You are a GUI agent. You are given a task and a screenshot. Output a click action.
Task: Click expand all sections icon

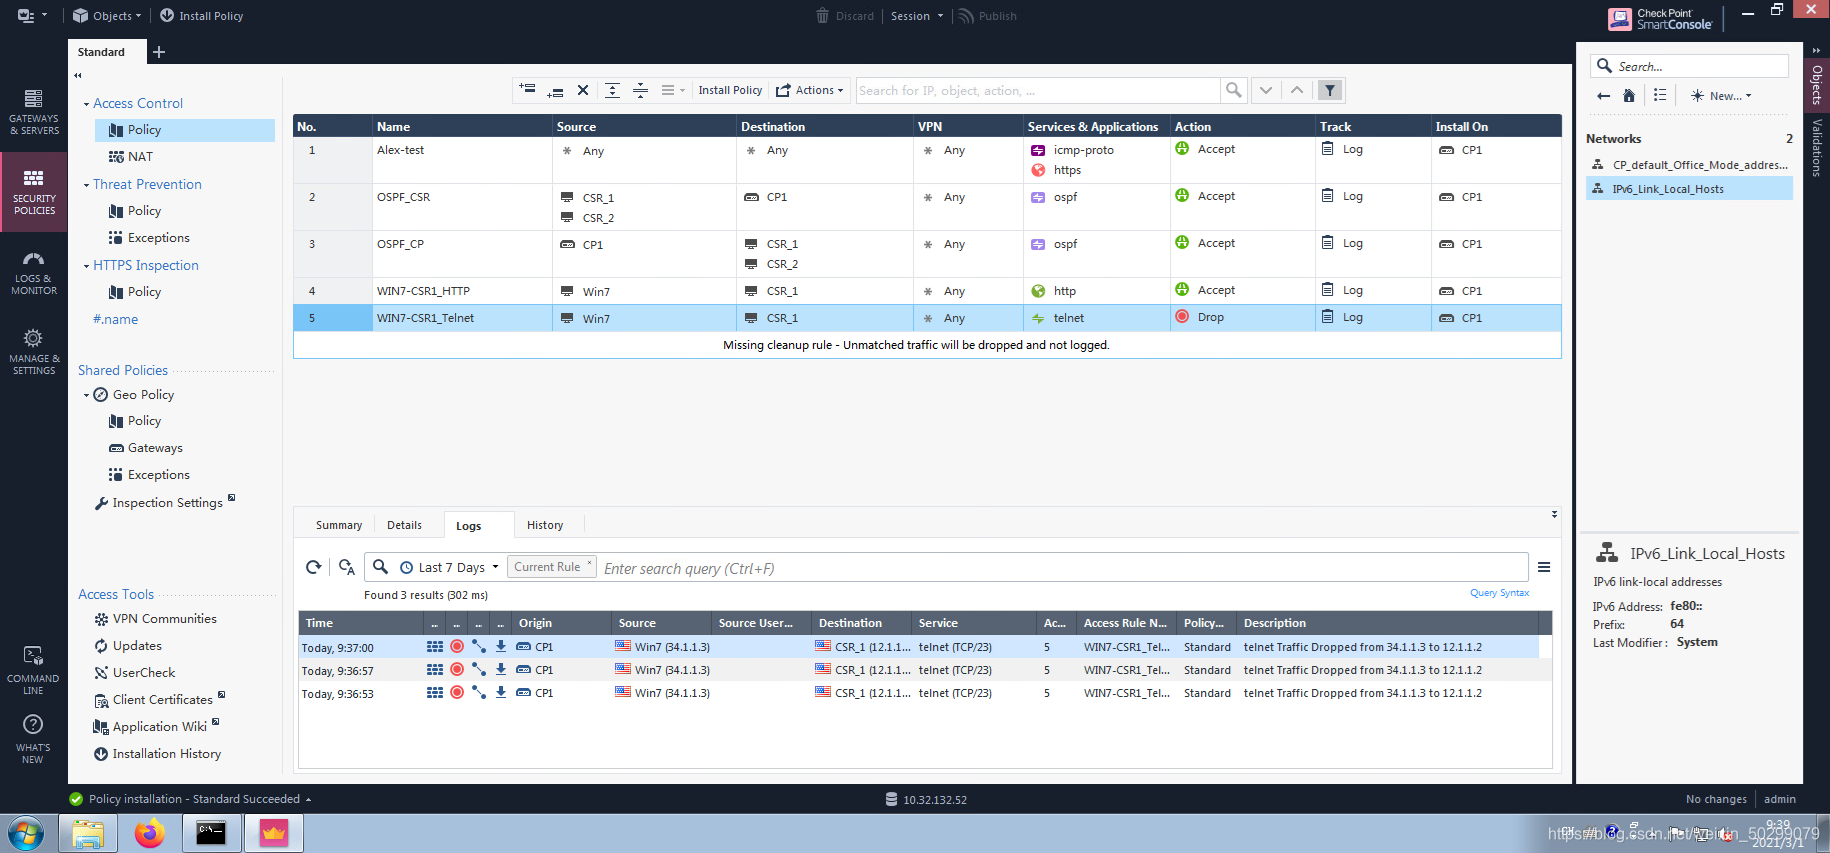(x=612, y=90)
